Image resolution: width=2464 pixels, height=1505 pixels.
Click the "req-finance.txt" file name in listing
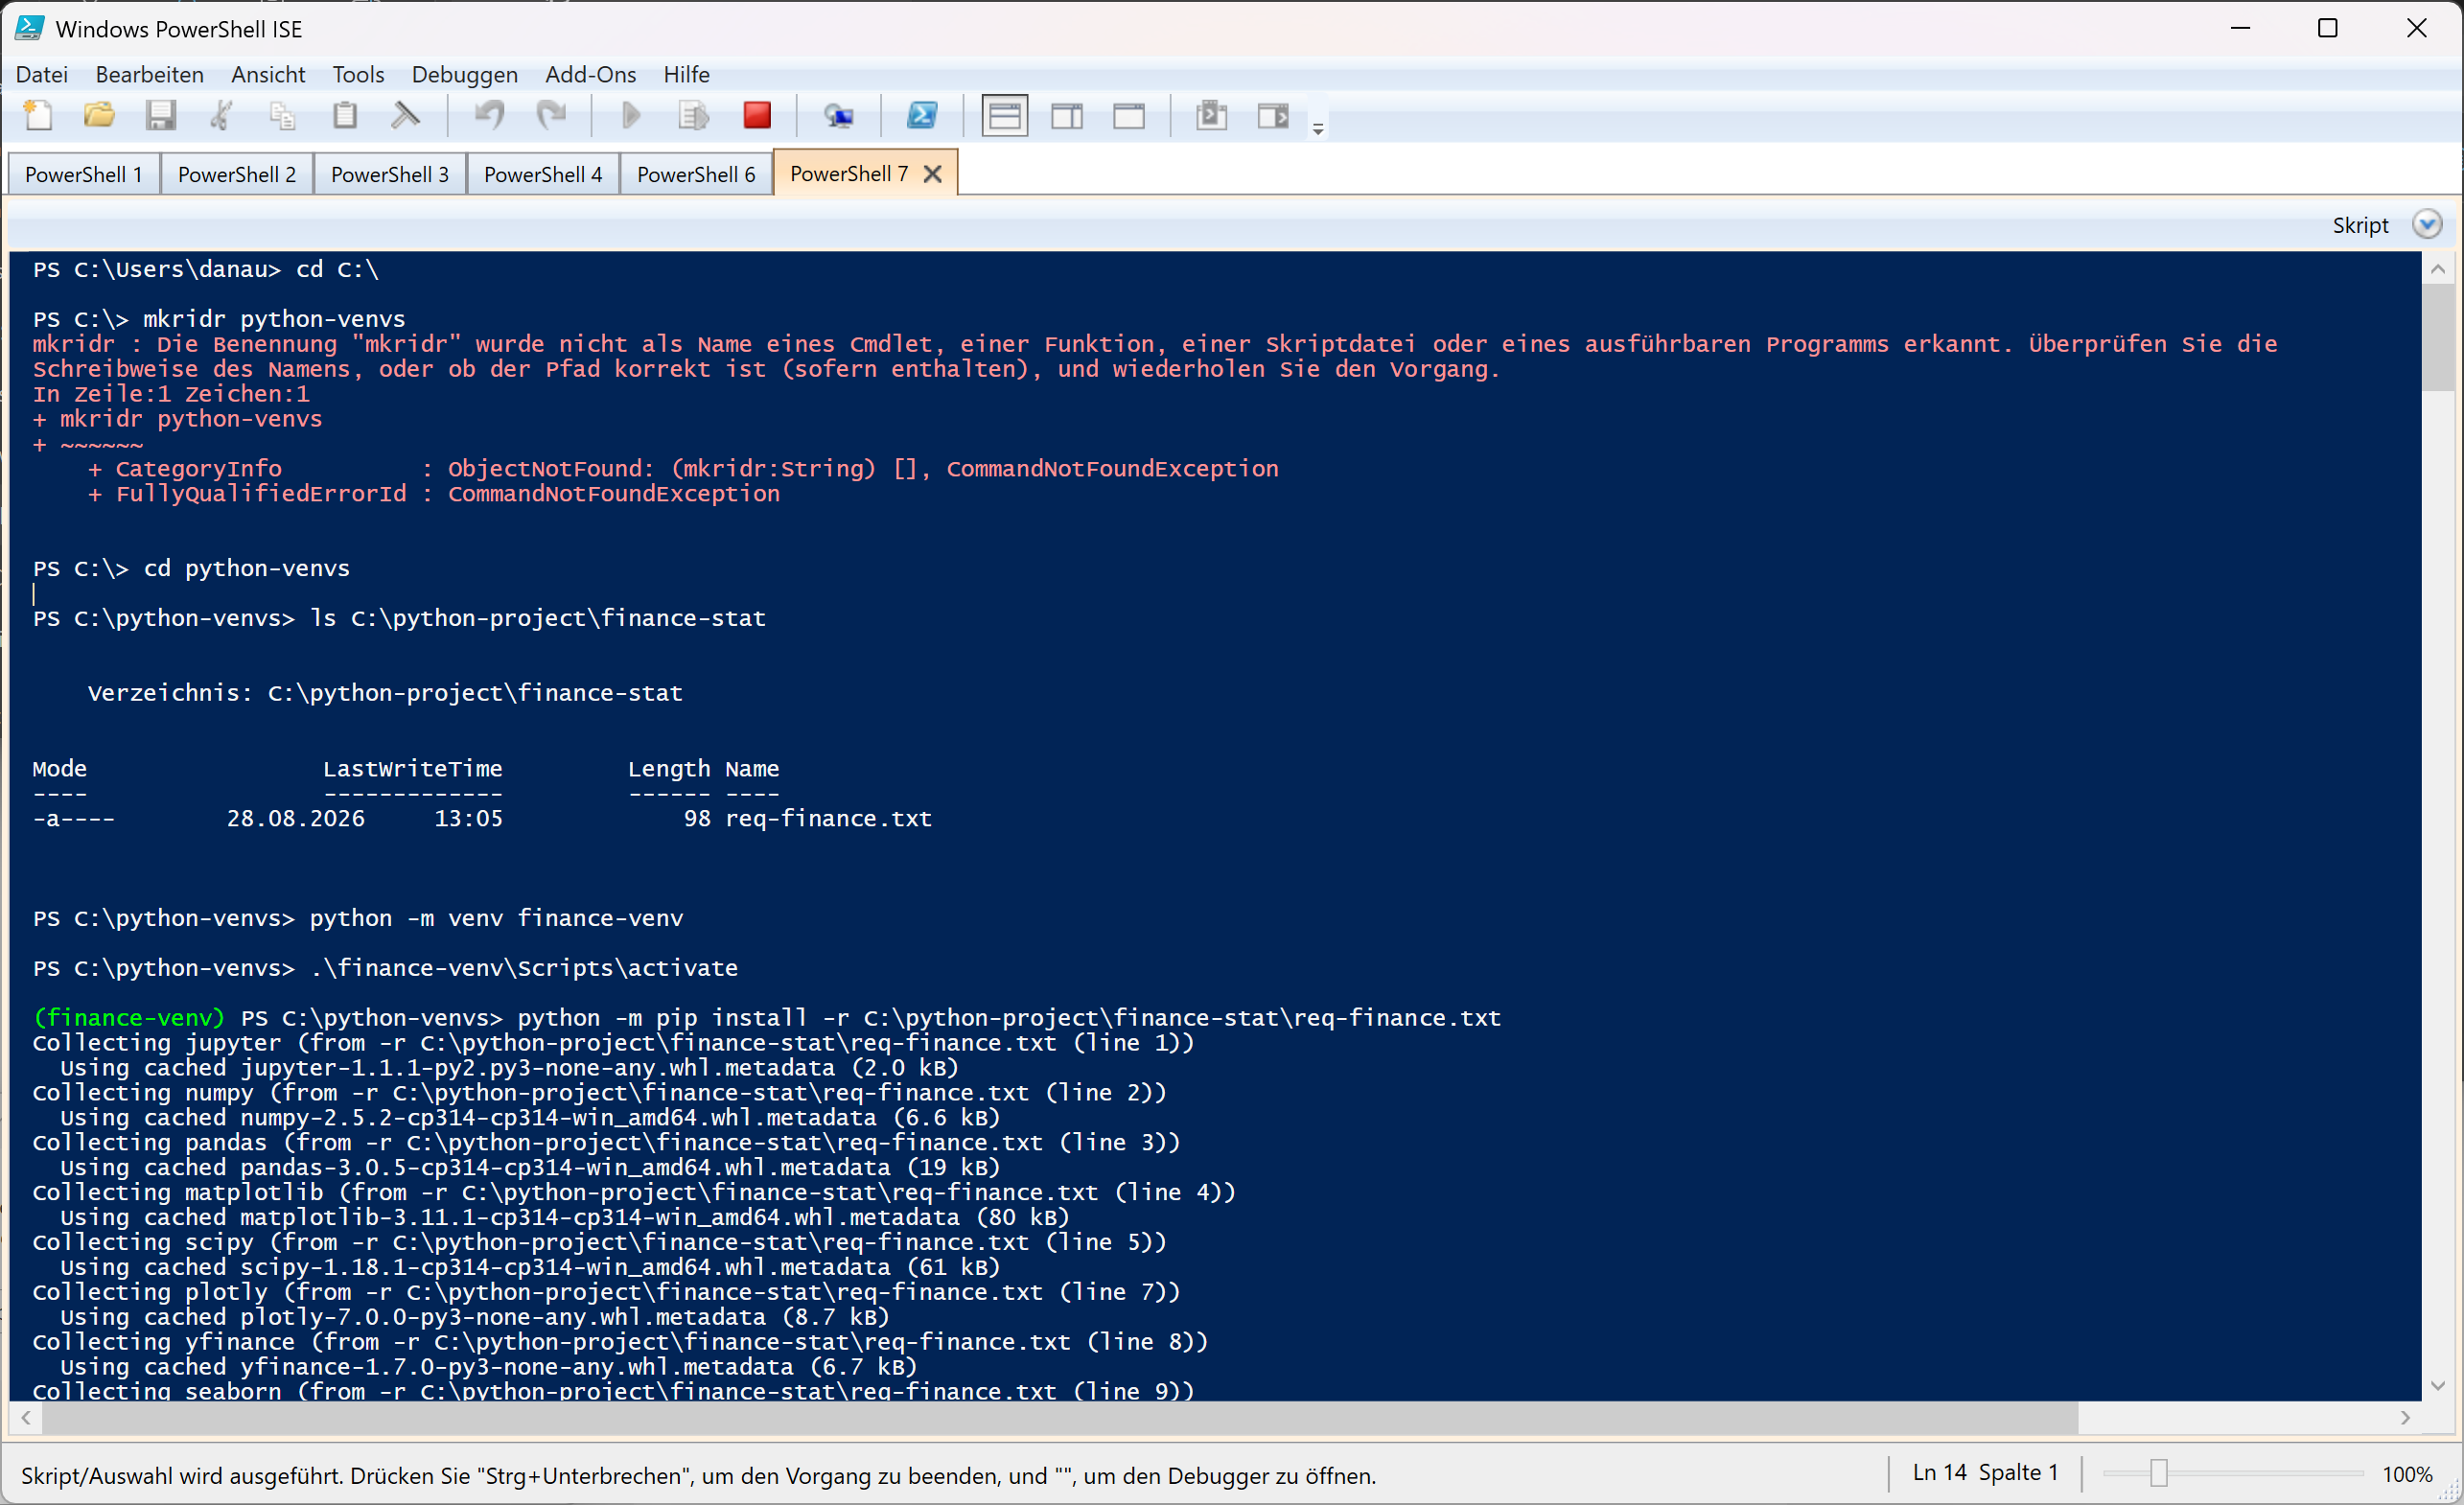click(828, 819)
